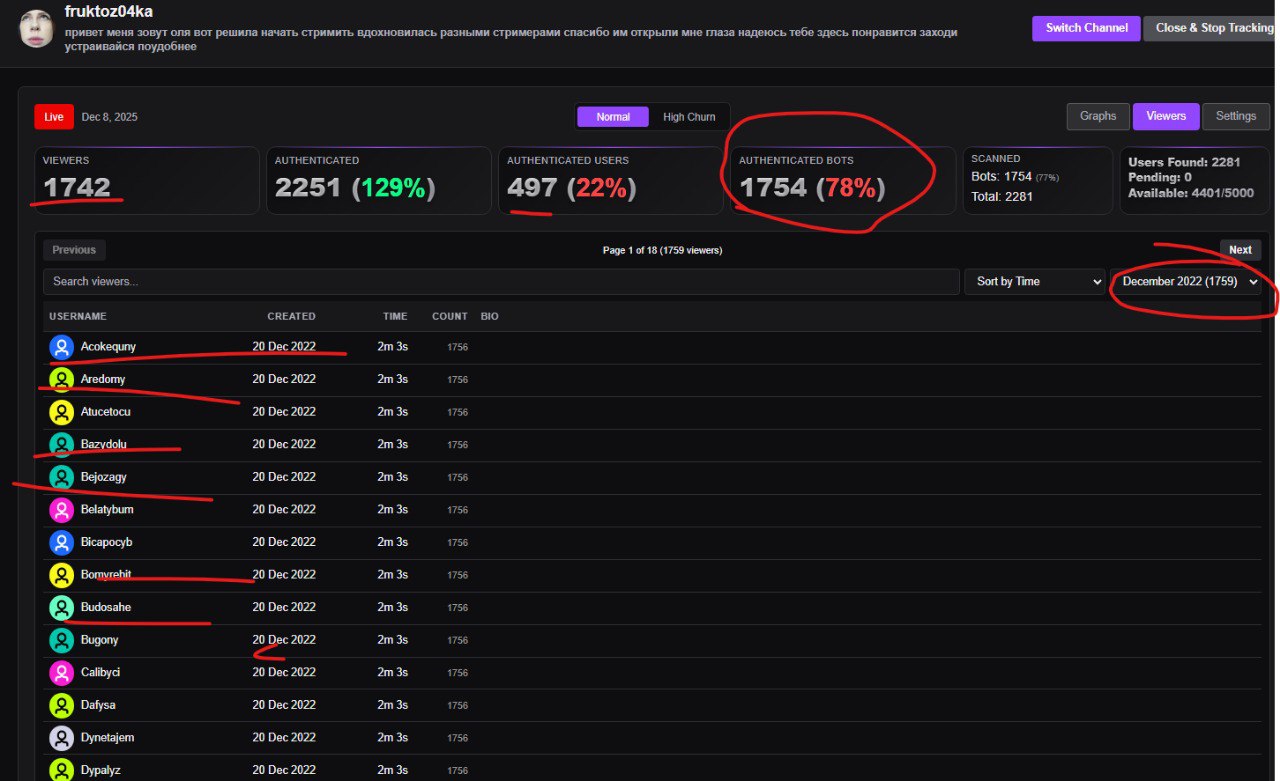1280x781 pixels.
Task: Click the avatar icon for Bugony
Action: [62, 640]
